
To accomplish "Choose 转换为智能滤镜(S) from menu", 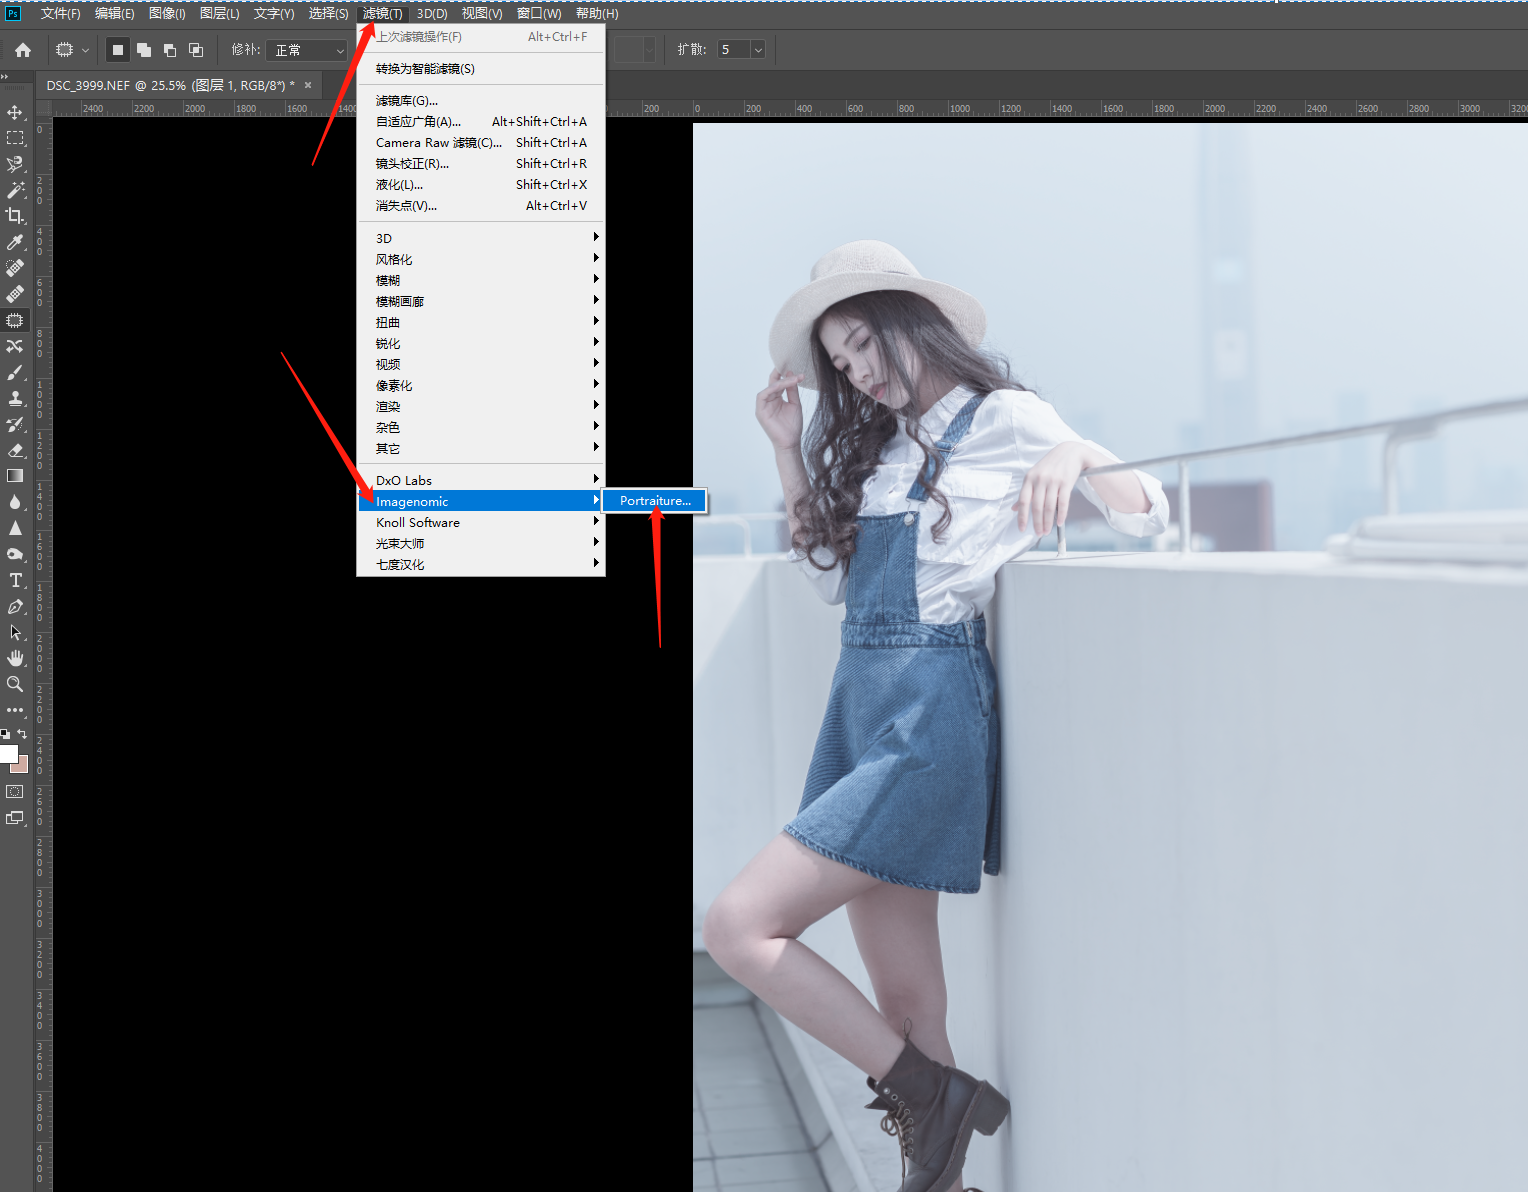I will pyautogui.click(x=425, y=69).
